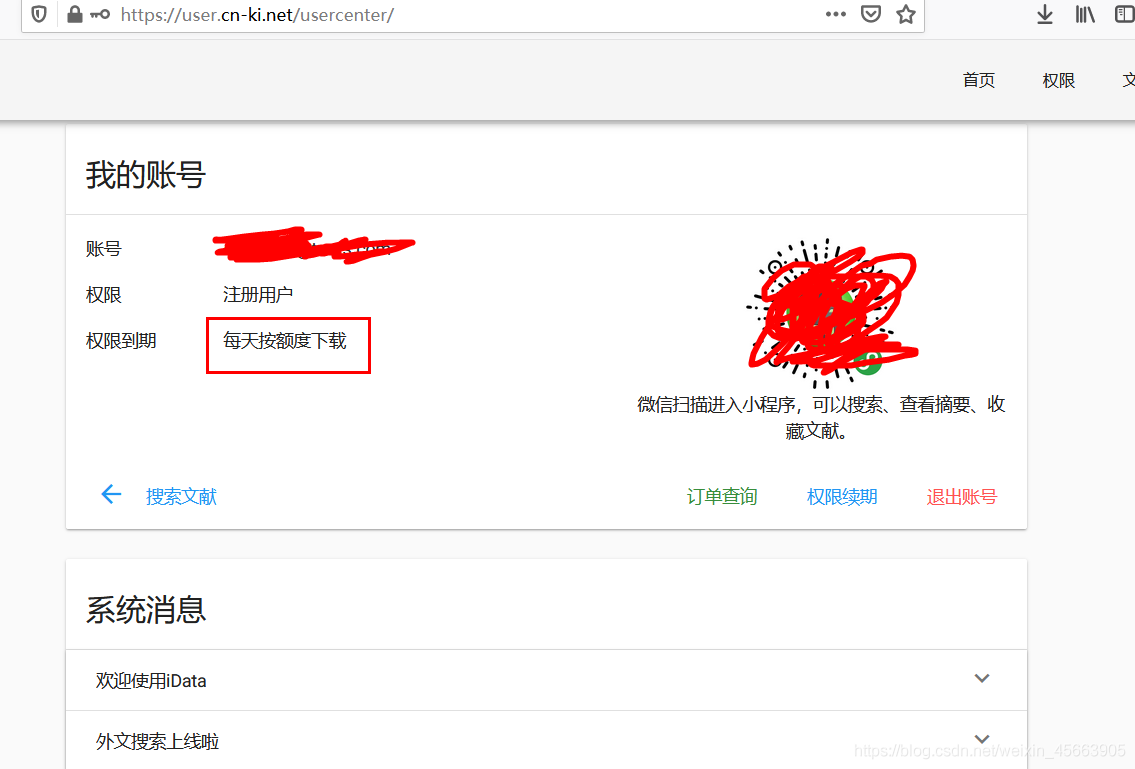
Task: Bookmark this page with star icon
Action: (x=906, y=14)
